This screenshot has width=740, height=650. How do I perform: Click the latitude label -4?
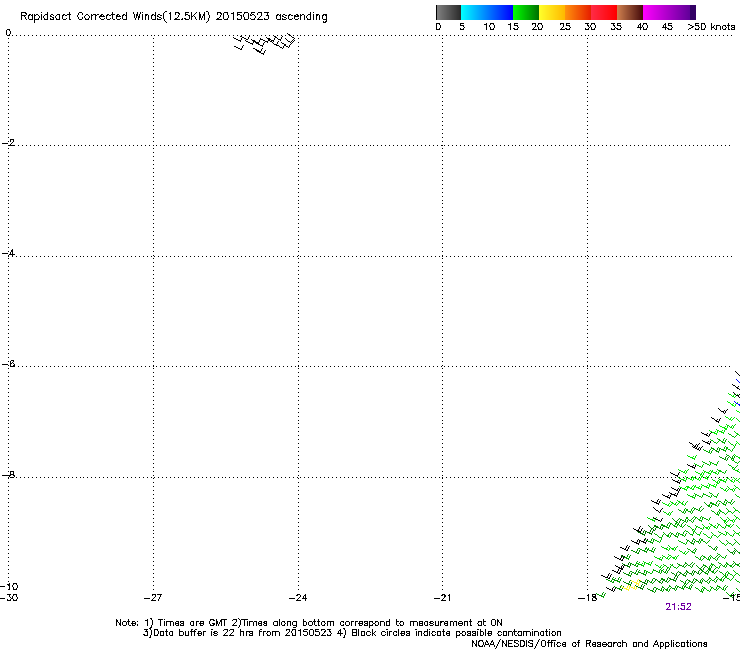[8, 253]
